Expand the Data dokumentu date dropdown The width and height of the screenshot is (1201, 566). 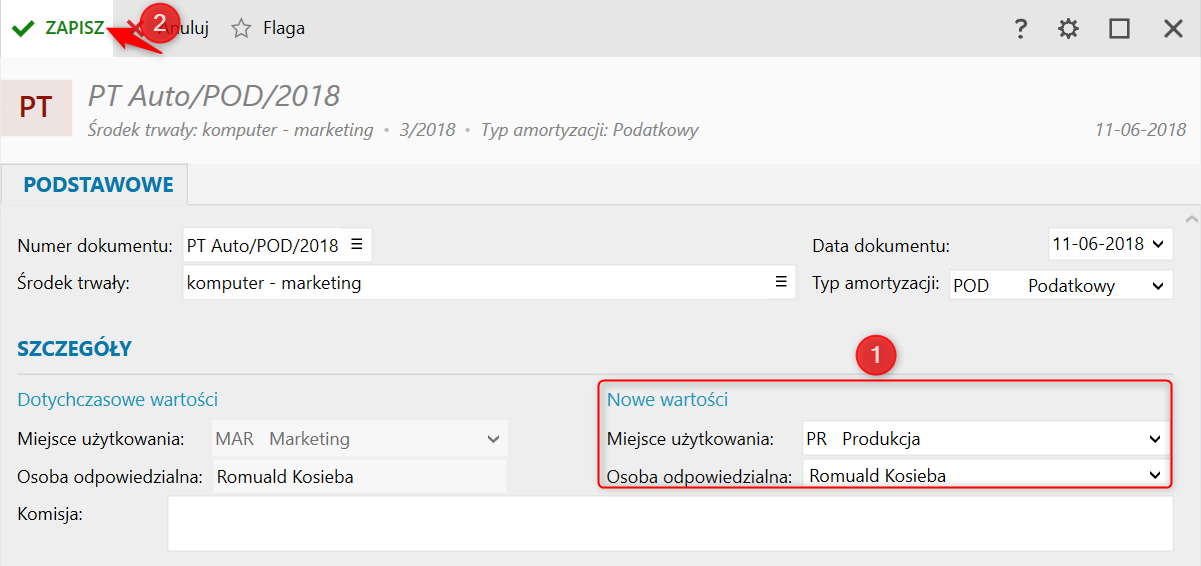click(1158, 244)
